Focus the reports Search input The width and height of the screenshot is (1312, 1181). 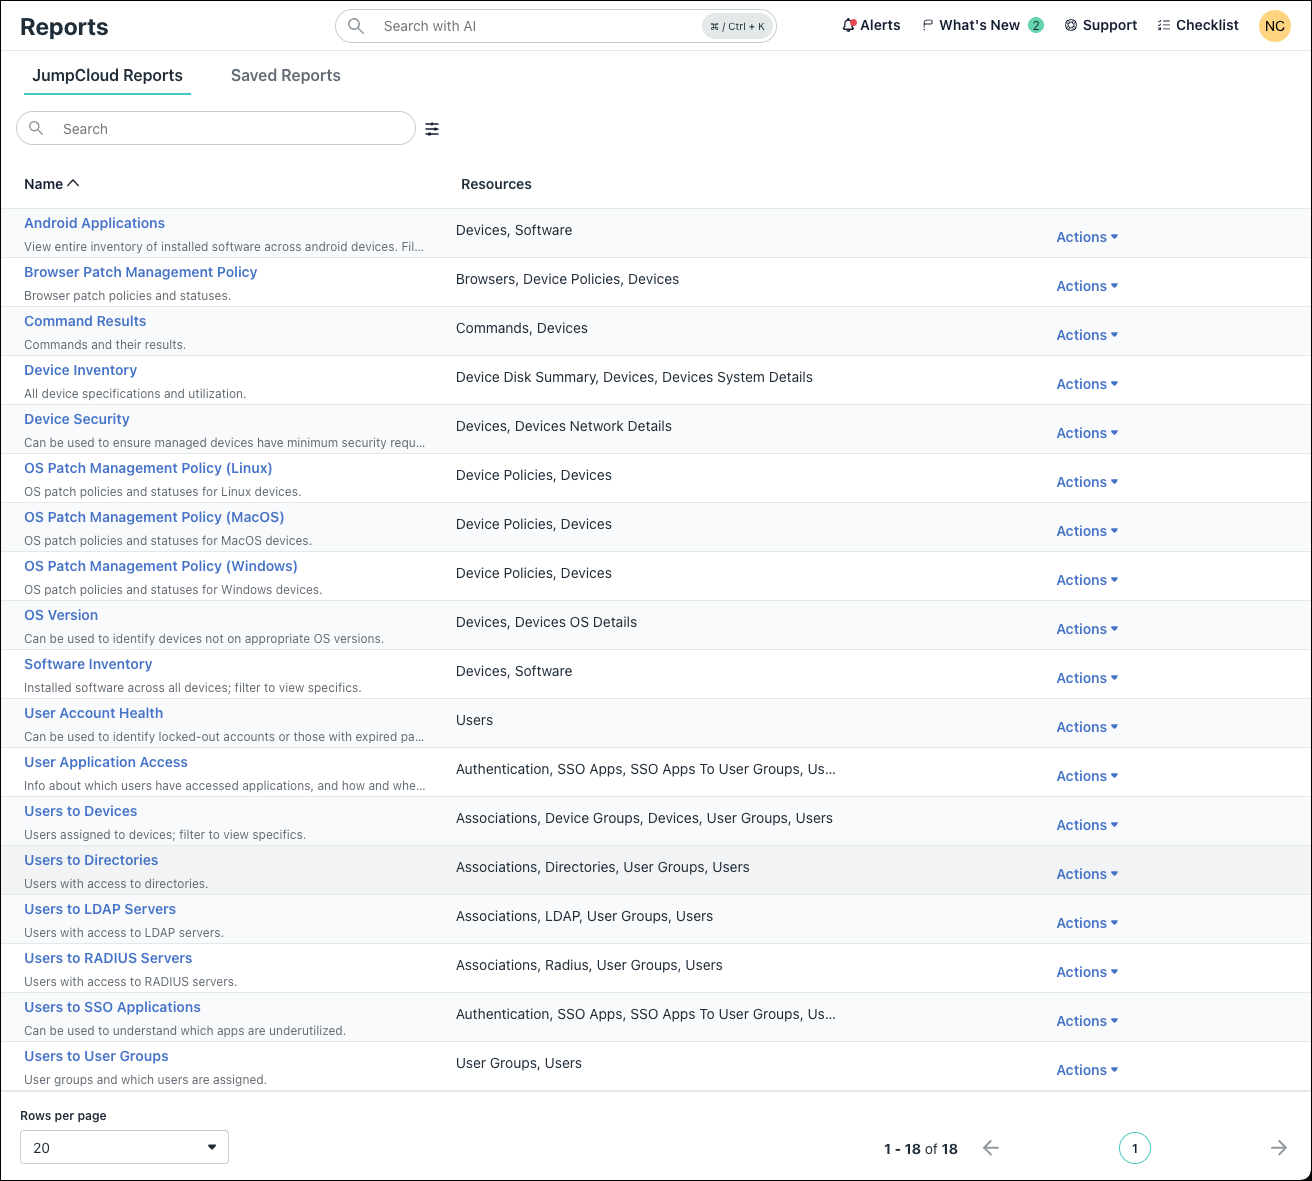[x=216, y=128]
